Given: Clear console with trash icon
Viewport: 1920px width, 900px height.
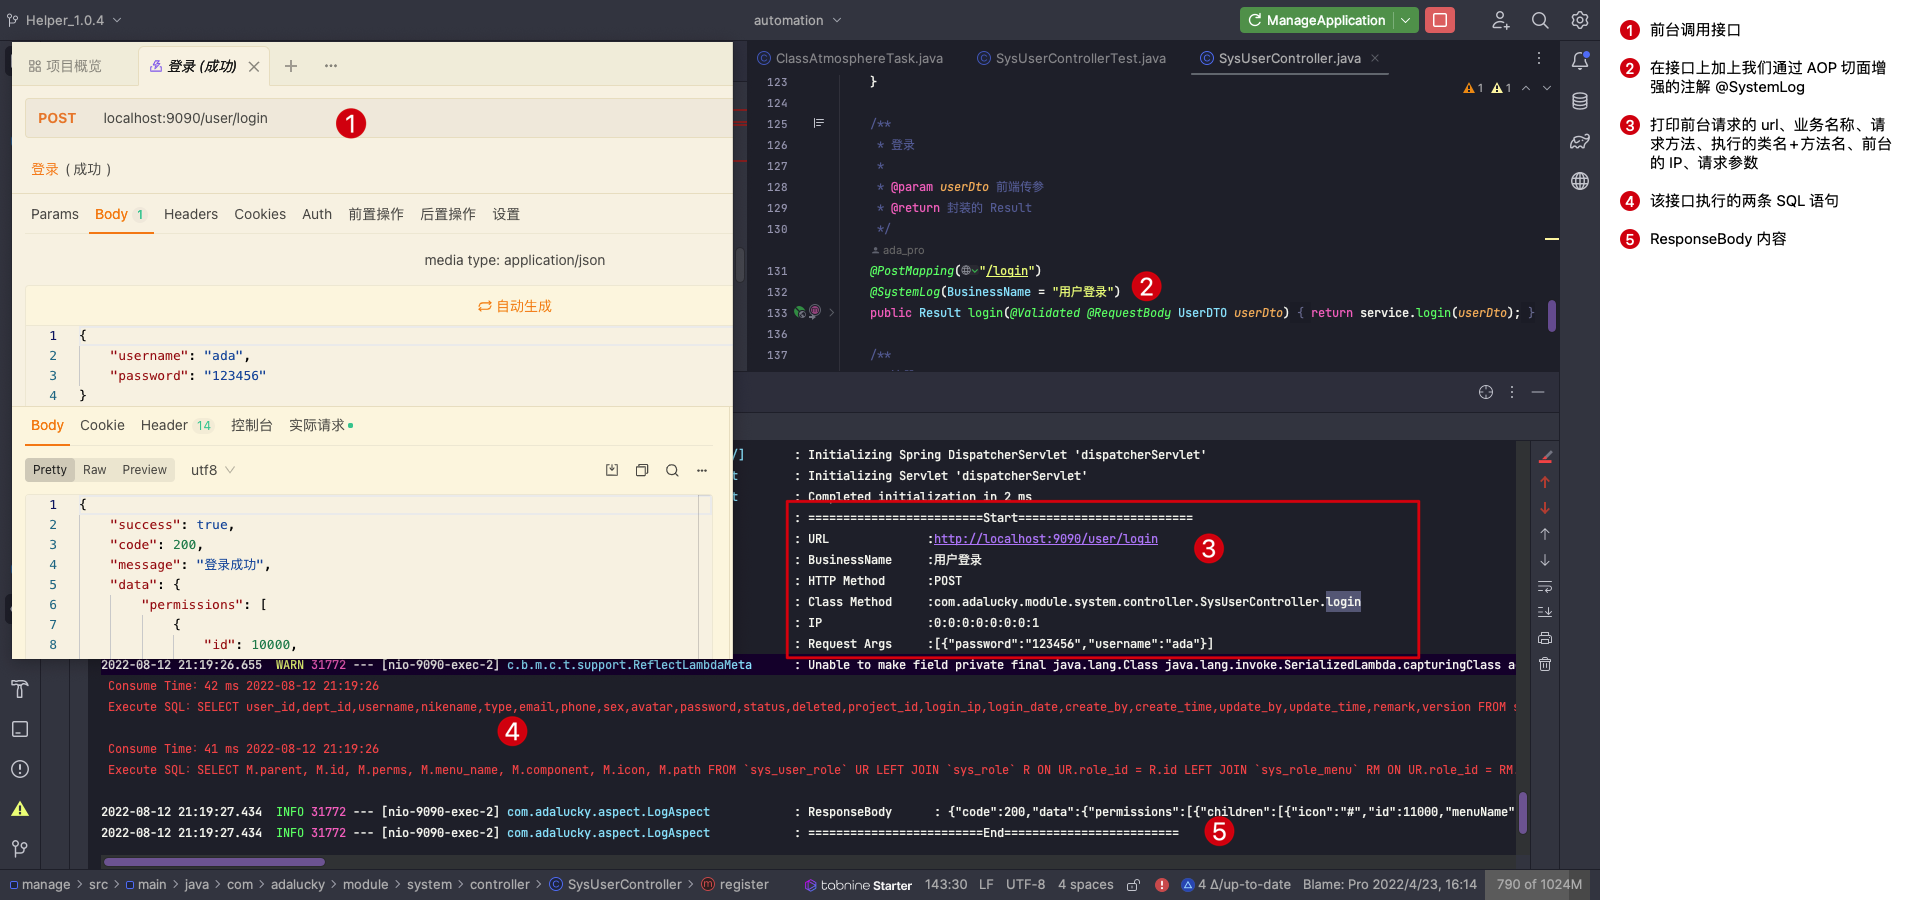Looking at the screenshot, I should (x=1545, y=664).
